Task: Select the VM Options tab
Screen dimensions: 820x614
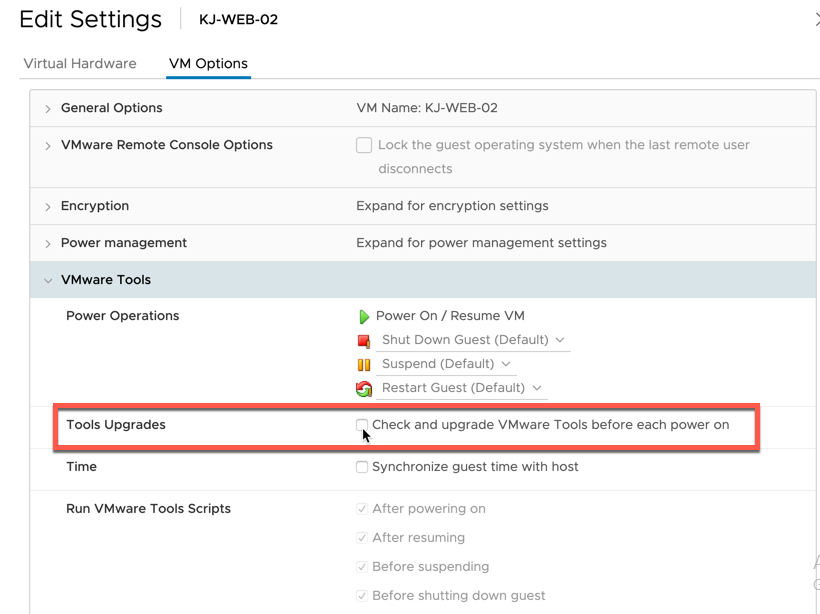Action: (x=208, y=63)
